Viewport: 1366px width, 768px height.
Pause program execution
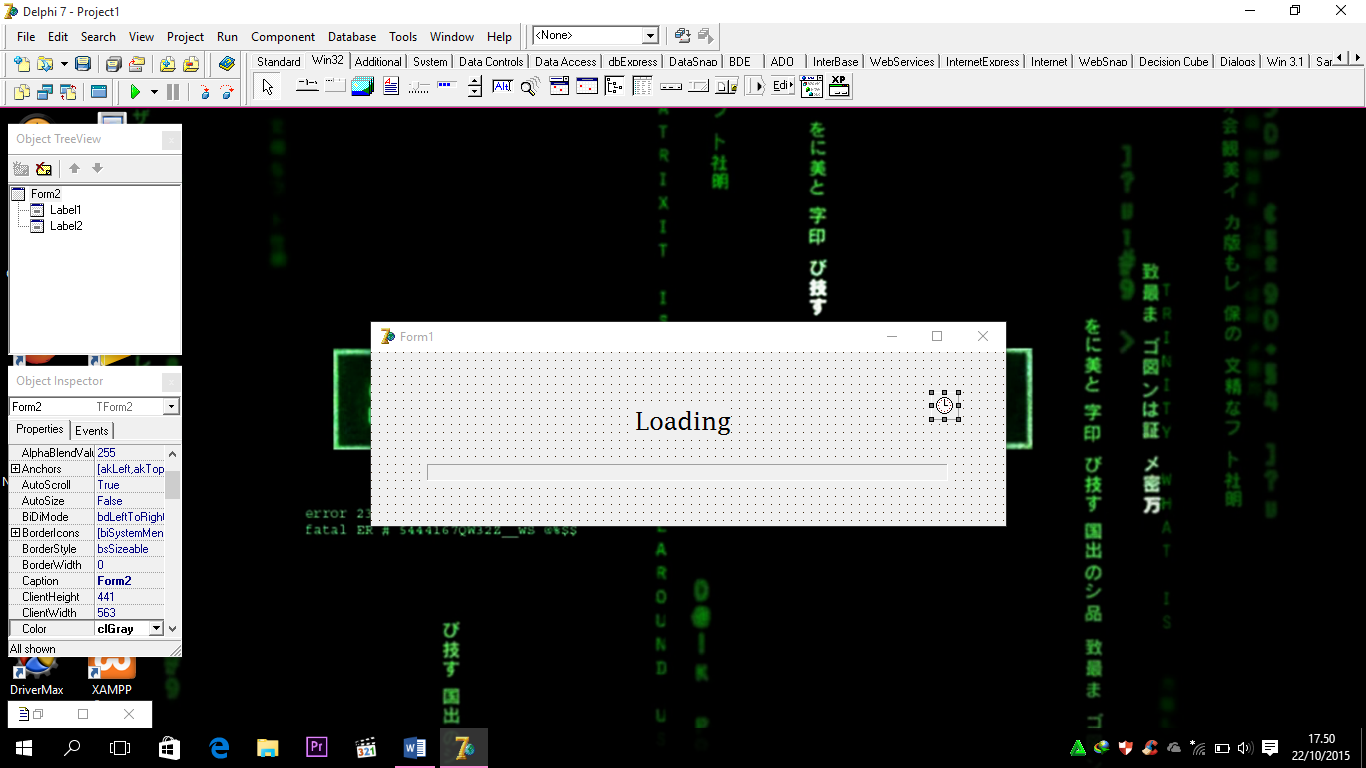(173, 91)
